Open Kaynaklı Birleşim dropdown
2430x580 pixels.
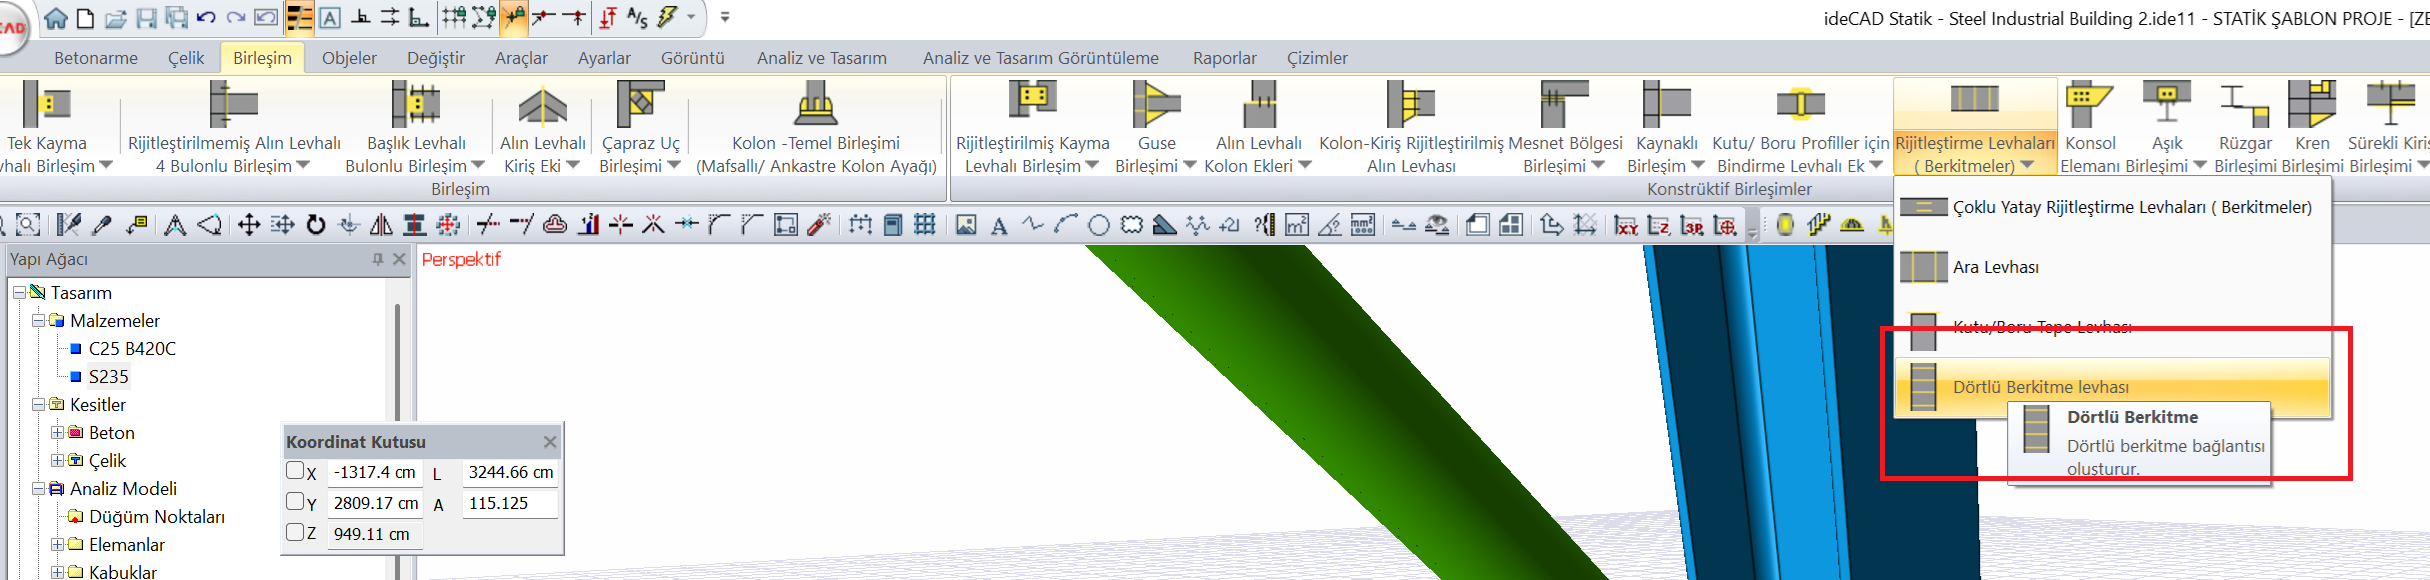point(1698,165)
